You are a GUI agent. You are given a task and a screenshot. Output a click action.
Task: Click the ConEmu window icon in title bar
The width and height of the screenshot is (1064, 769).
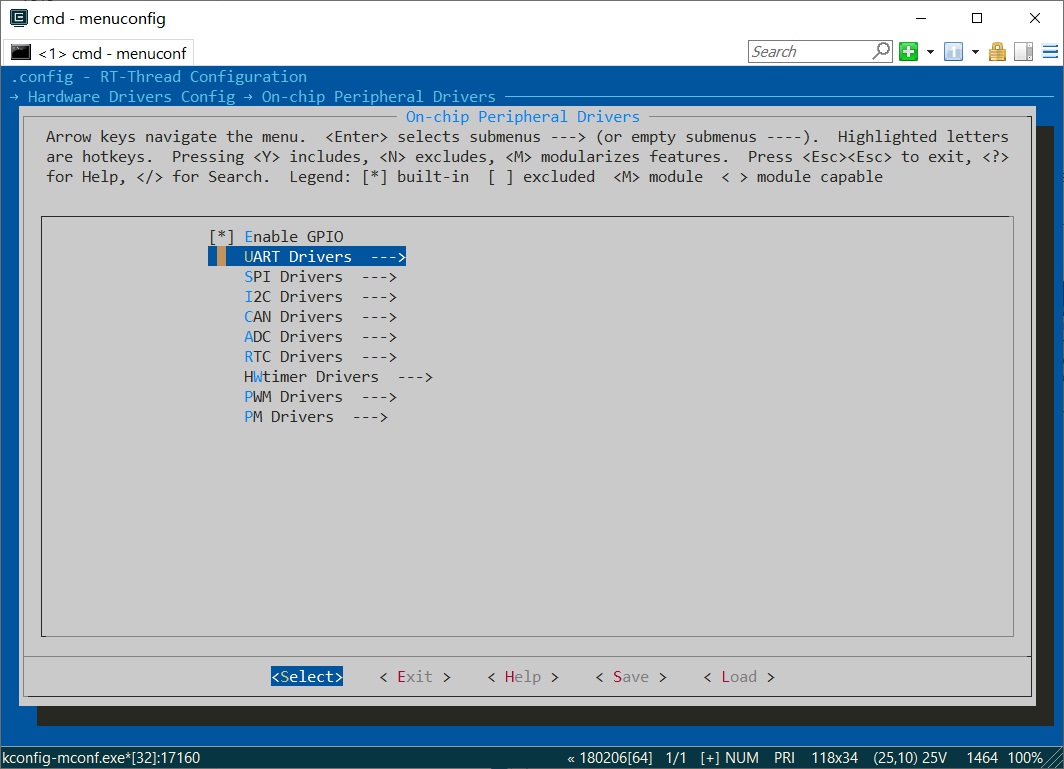[18, 18]
